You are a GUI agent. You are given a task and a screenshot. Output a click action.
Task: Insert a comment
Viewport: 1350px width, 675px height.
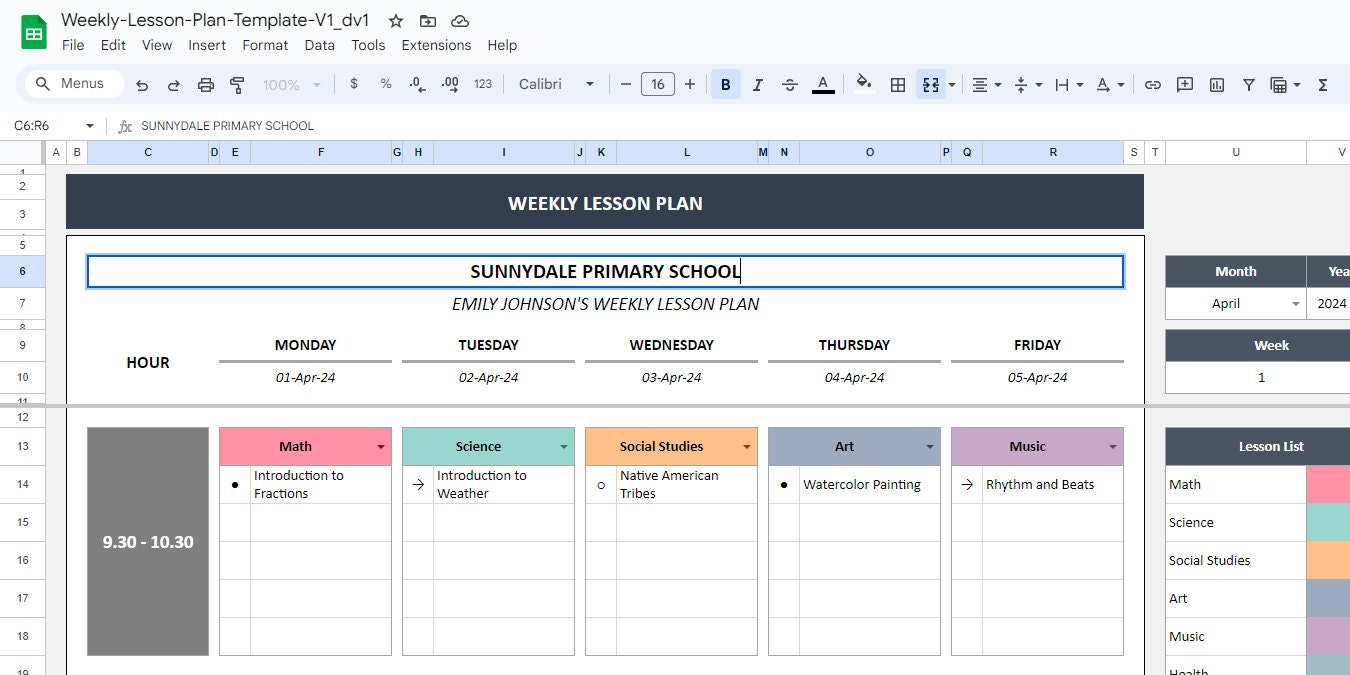point(1184,84)
